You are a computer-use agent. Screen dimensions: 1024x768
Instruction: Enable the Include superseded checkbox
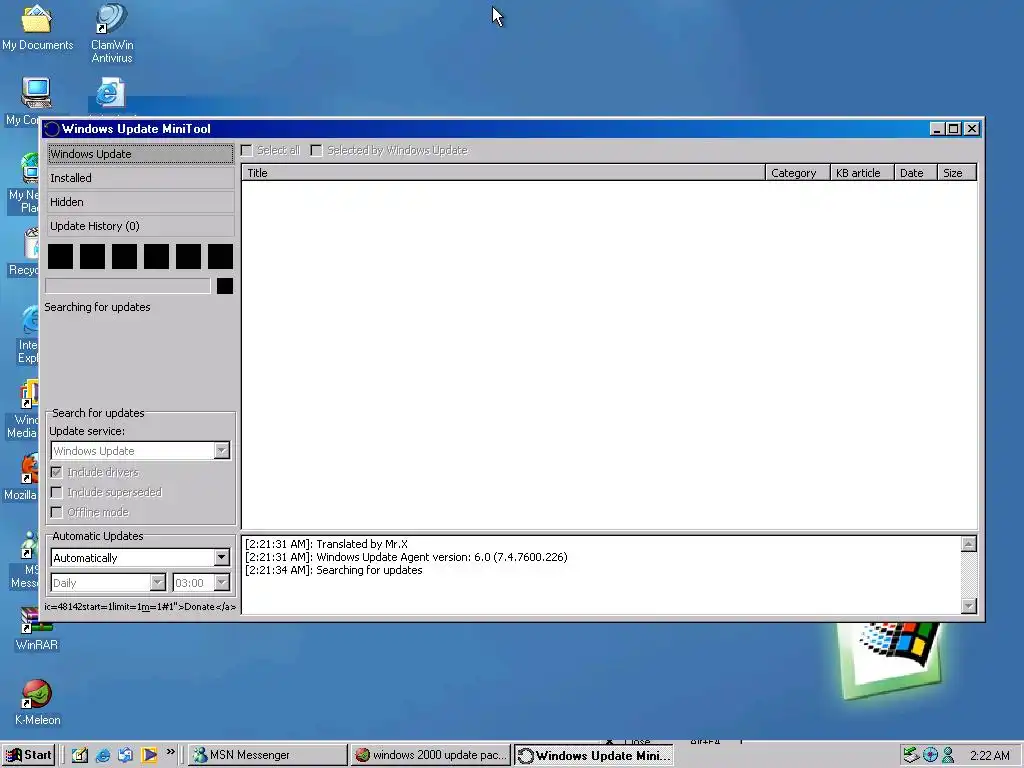pos(57,492)
